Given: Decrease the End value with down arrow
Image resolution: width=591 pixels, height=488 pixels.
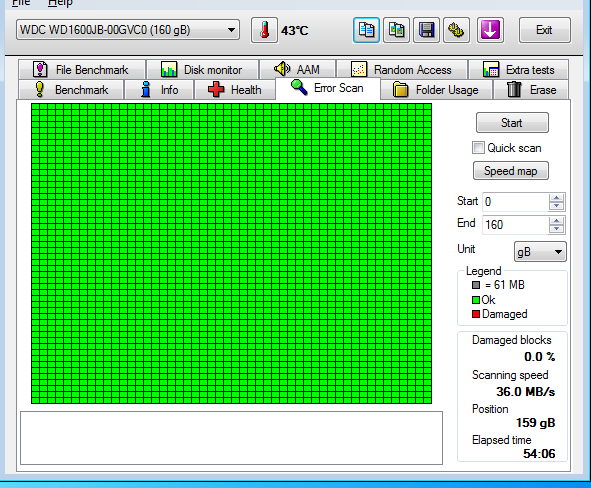Looking at the screenshot, I should click(x=557, y=229).
